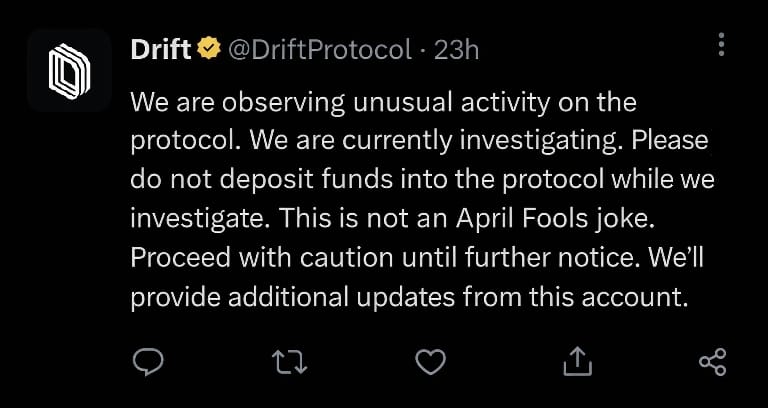Open the @DriftProtocol handle link
This screenshot has height=408, width=768.
click(321, 49)
